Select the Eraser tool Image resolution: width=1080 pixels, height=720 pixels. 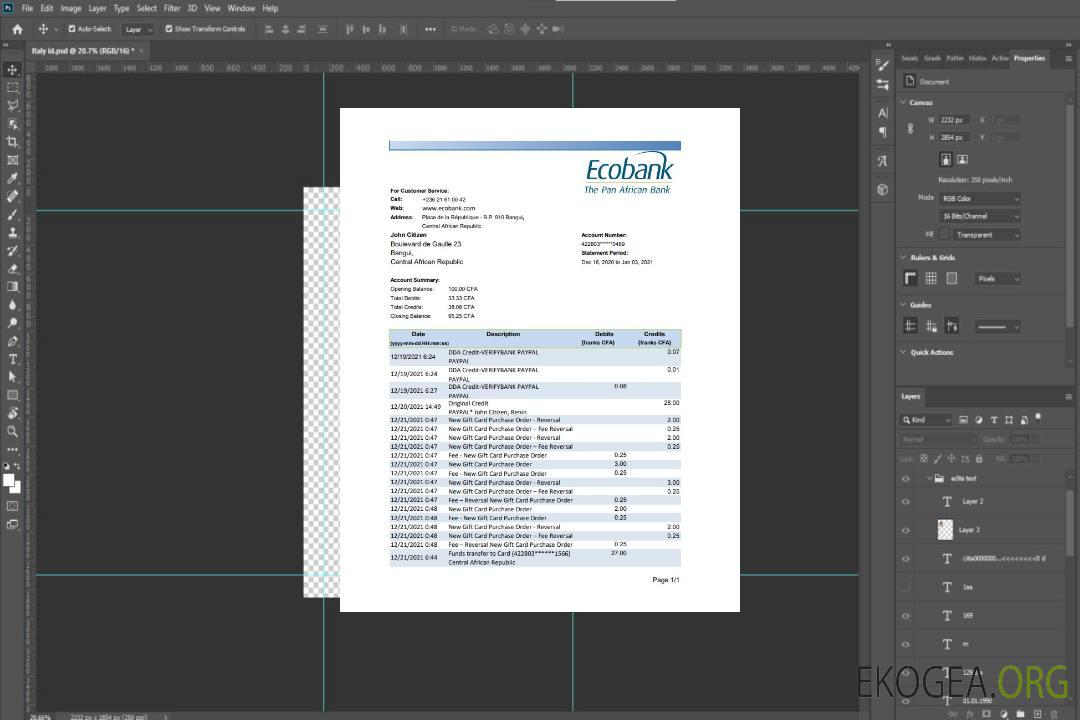pos(12,269)
